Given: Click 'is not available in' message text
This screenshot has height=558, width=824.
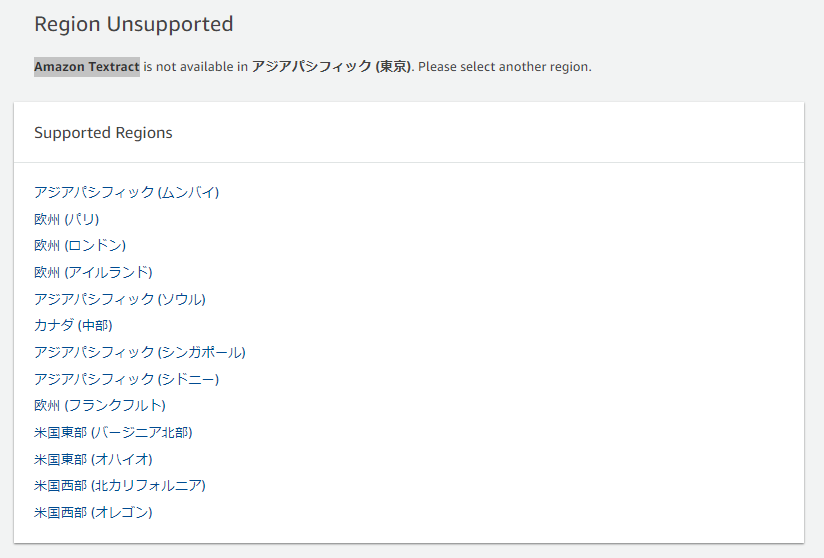Looking at the screenshot, I should click(x=195, y=67).
